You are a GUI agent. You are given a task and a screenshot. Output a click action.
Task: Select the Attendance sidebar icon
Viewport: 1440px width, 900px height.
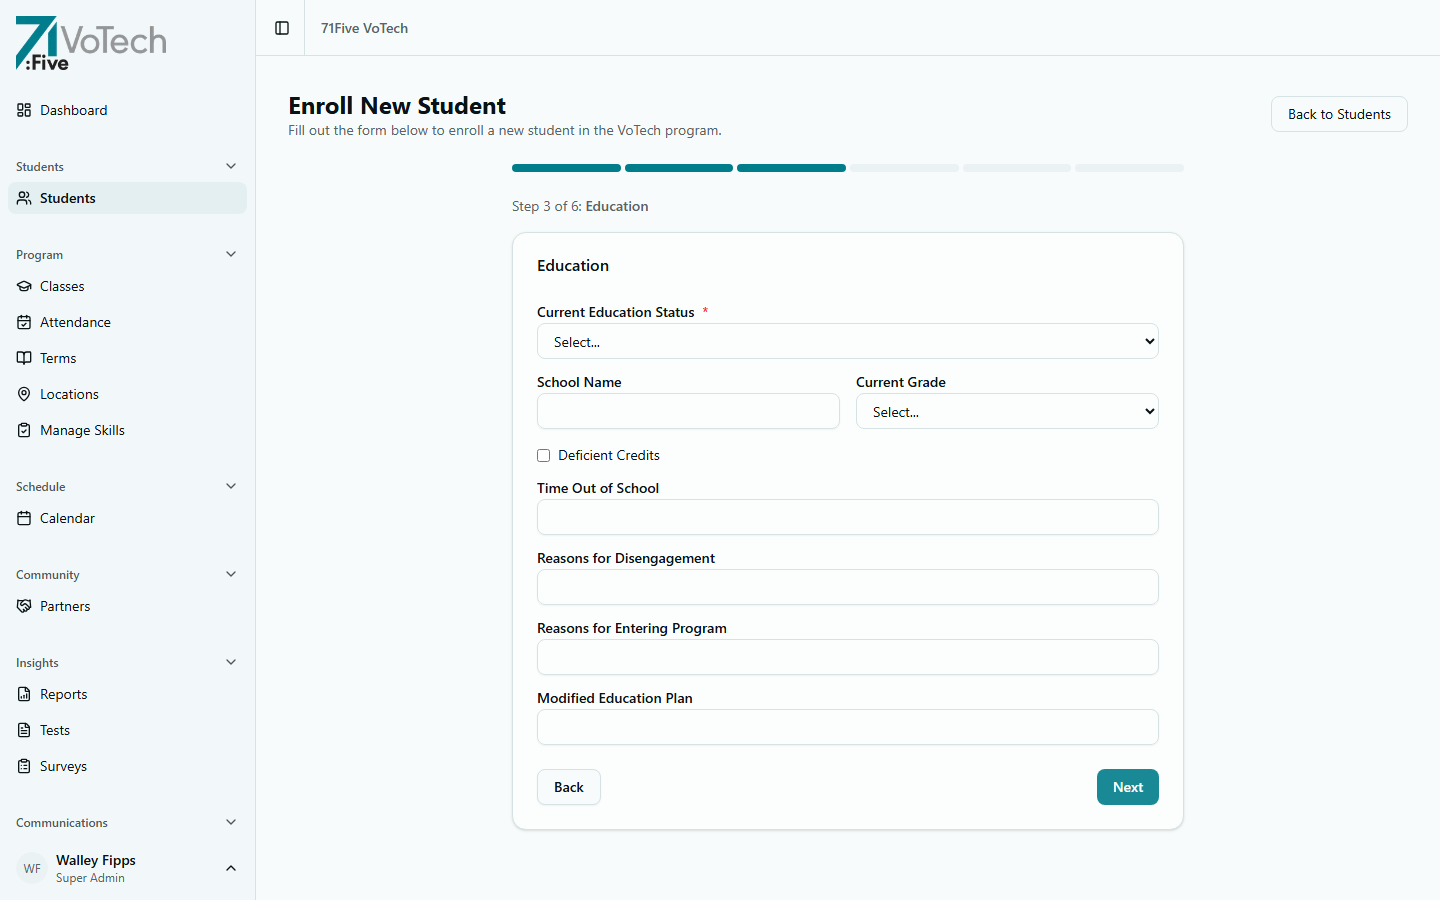click(24, 322)
